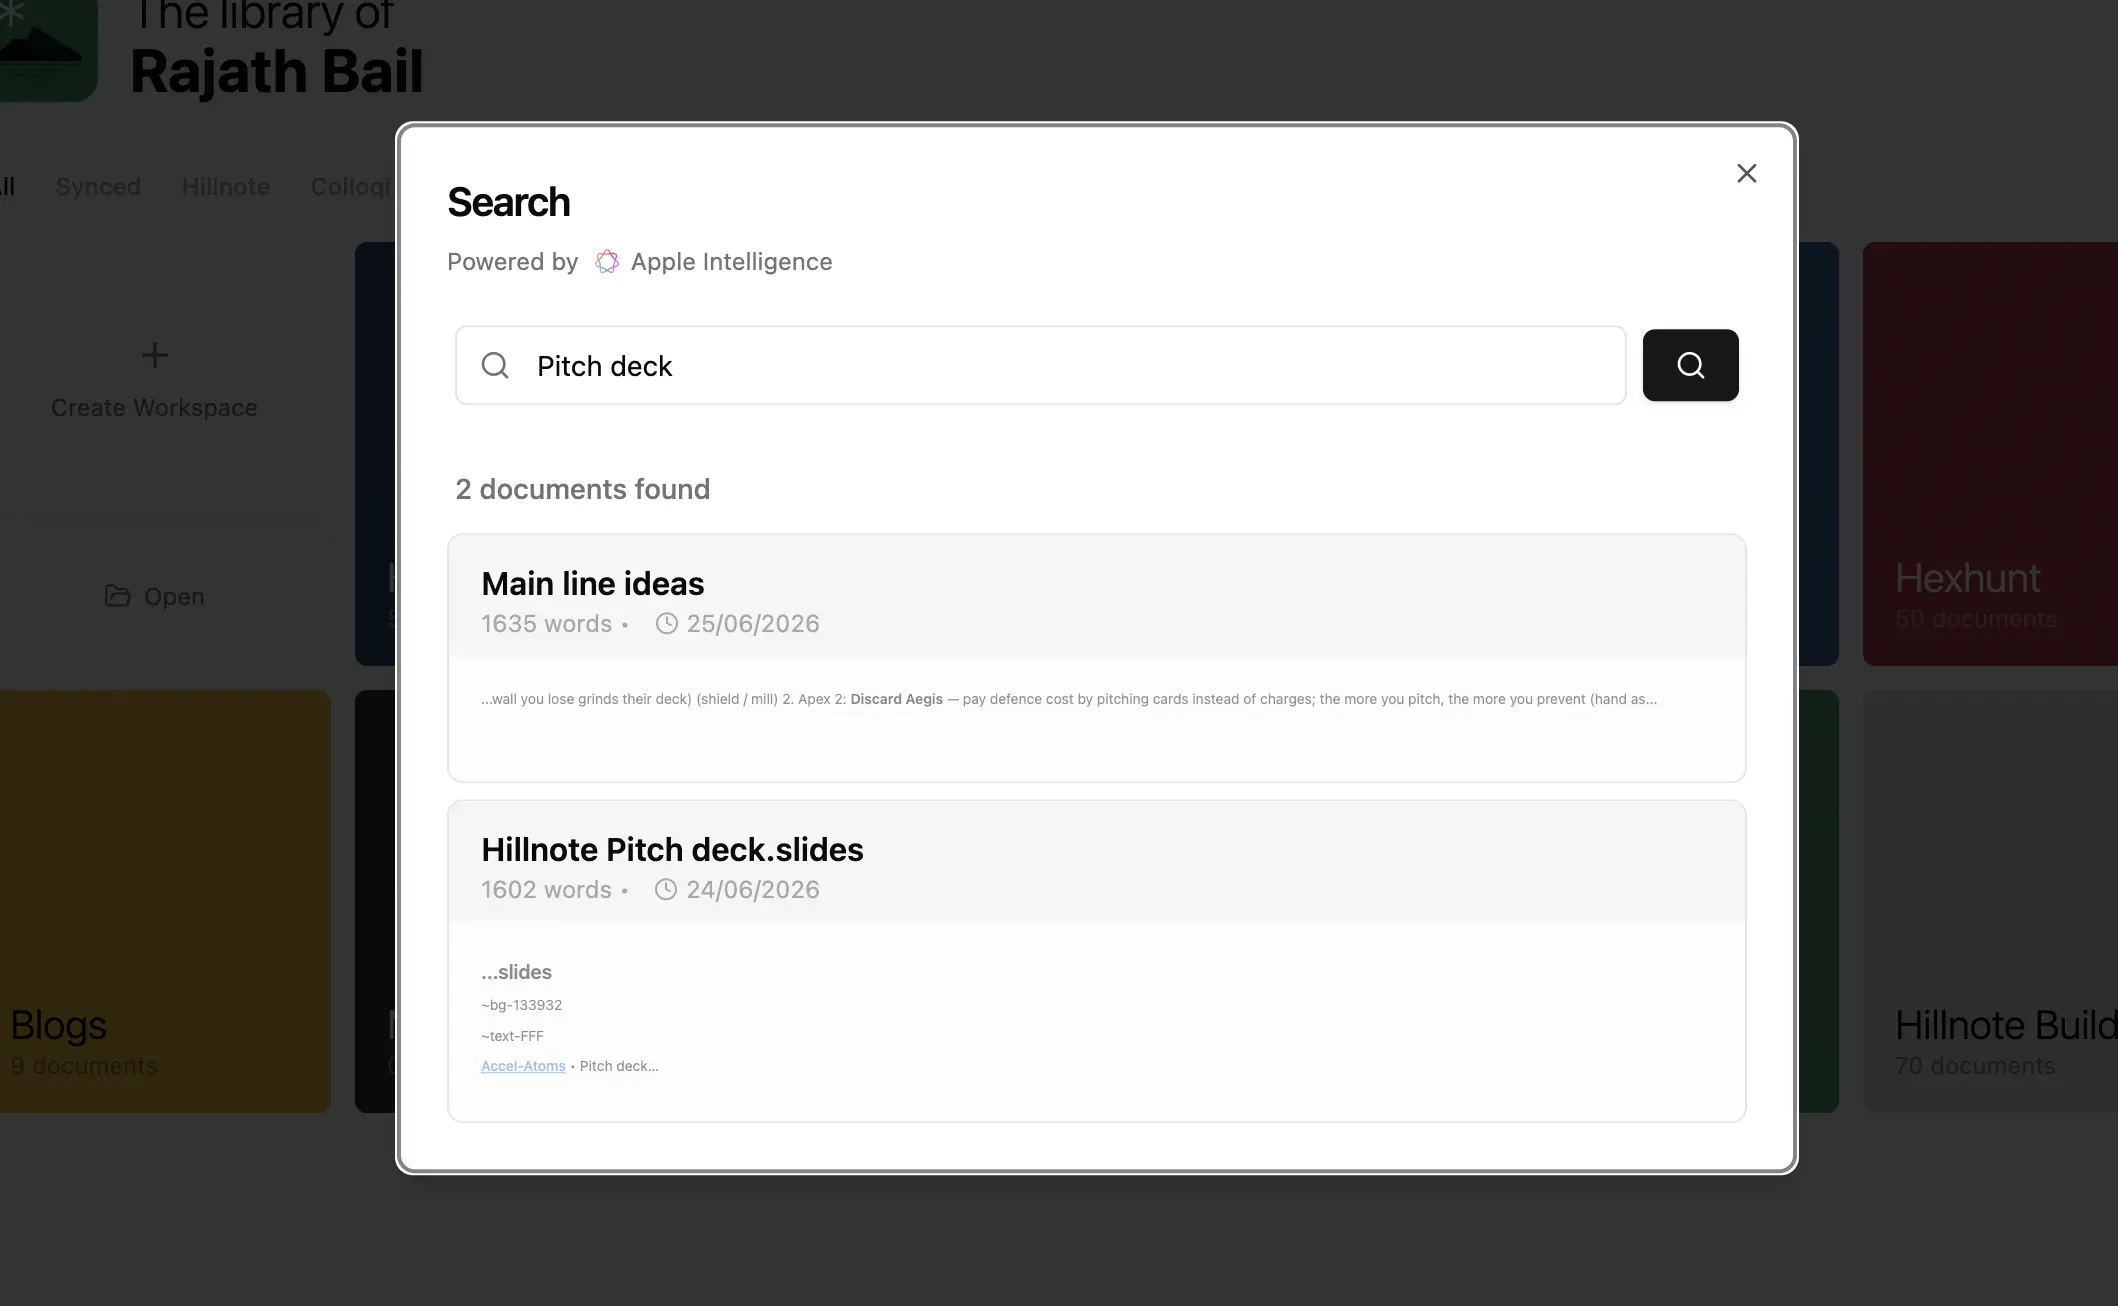This screenshot has height=1306, width=2118.
Task: Click the black search submit button
Action: [x=1690, y=365]
